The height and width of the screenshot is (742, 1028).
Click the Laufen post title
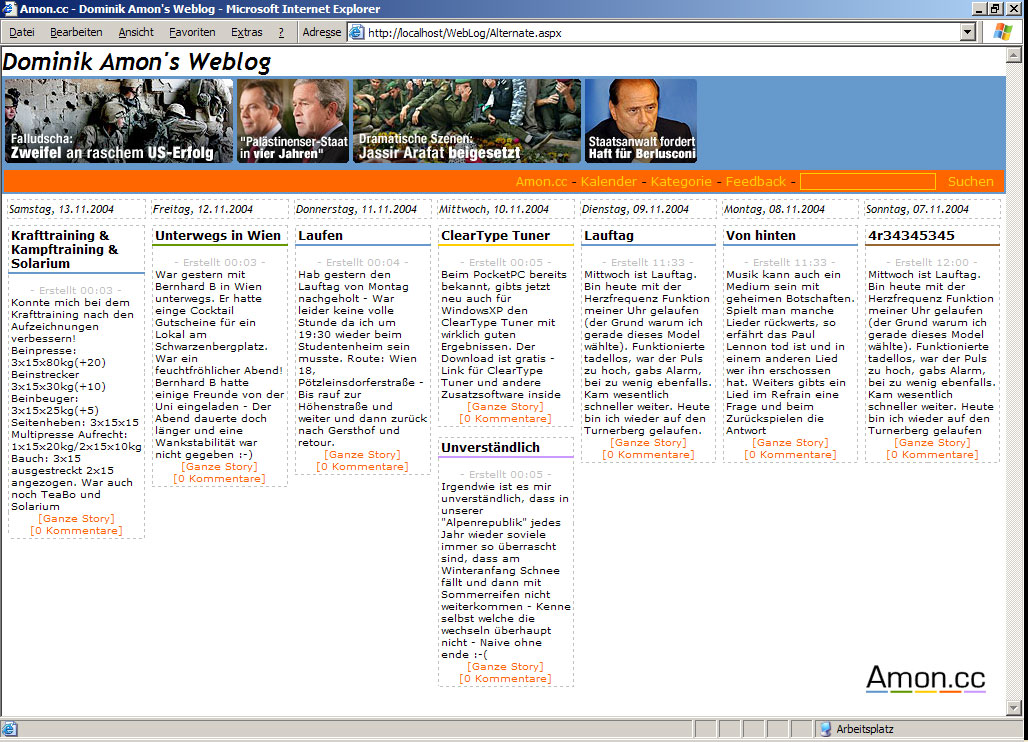click(321, 235)
